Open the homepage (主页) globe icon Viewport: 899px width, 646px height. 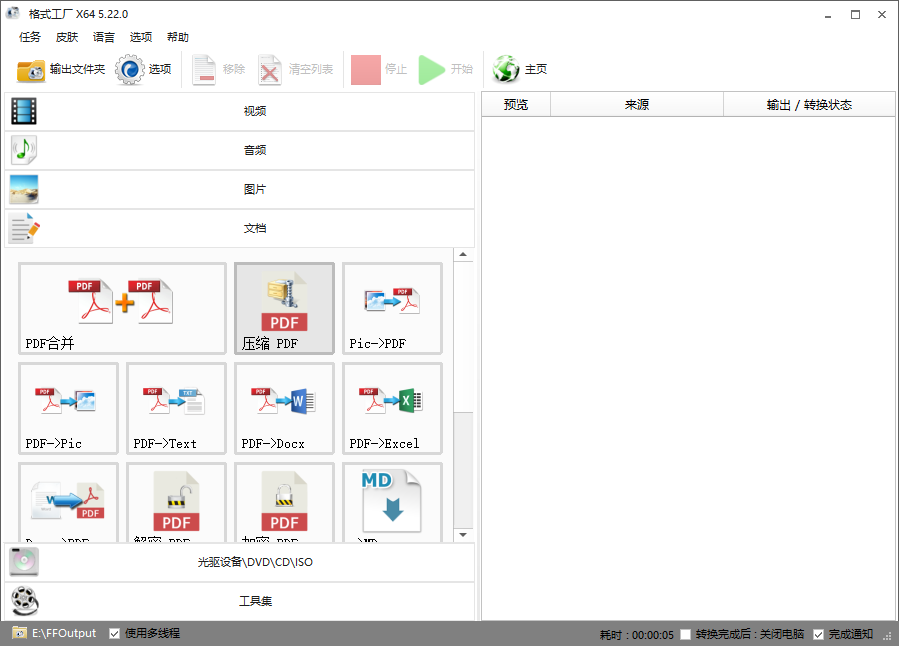tap(506, 69)
